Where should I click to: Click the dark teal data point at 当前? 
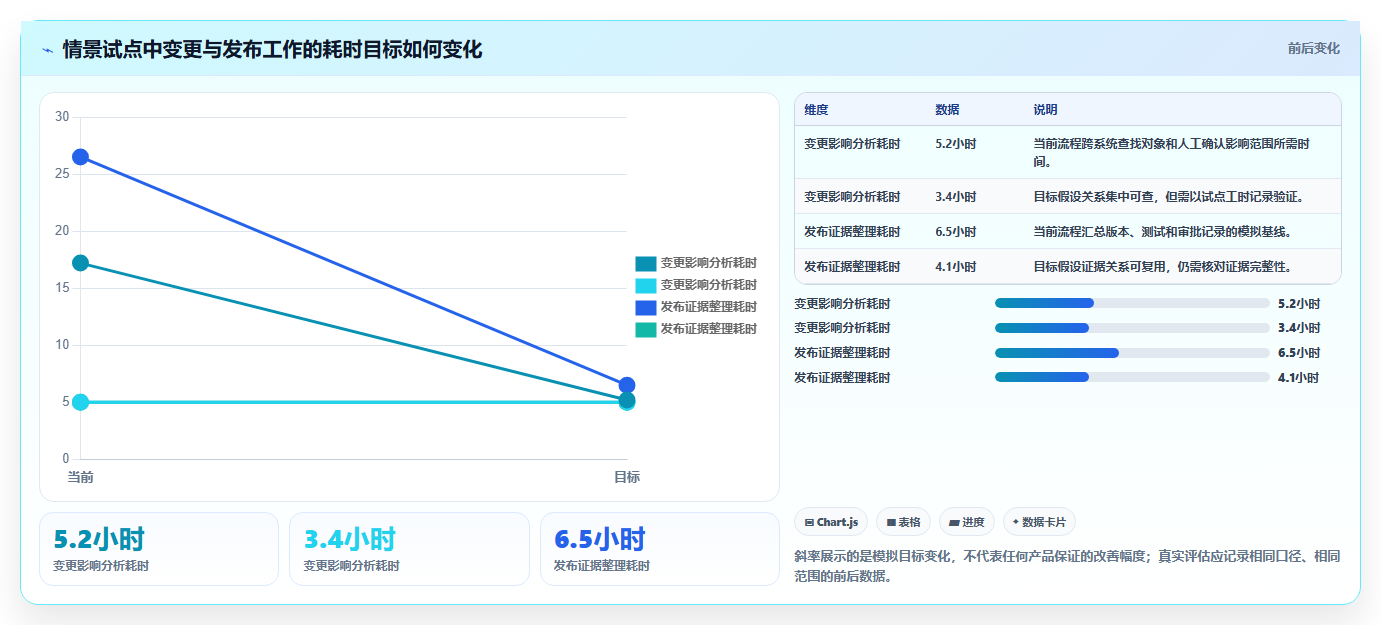[80, 263]
